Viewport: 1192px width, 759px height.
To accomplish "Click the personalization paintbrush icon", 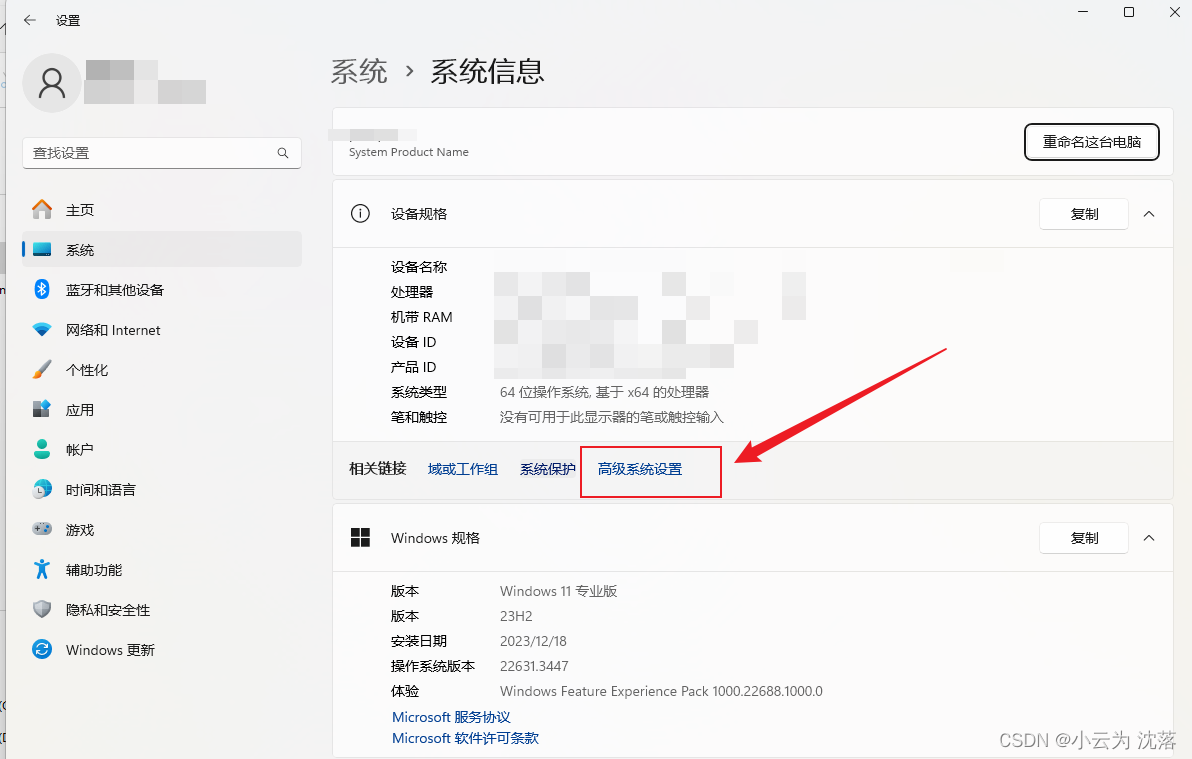I will click(x=42, y=370).
